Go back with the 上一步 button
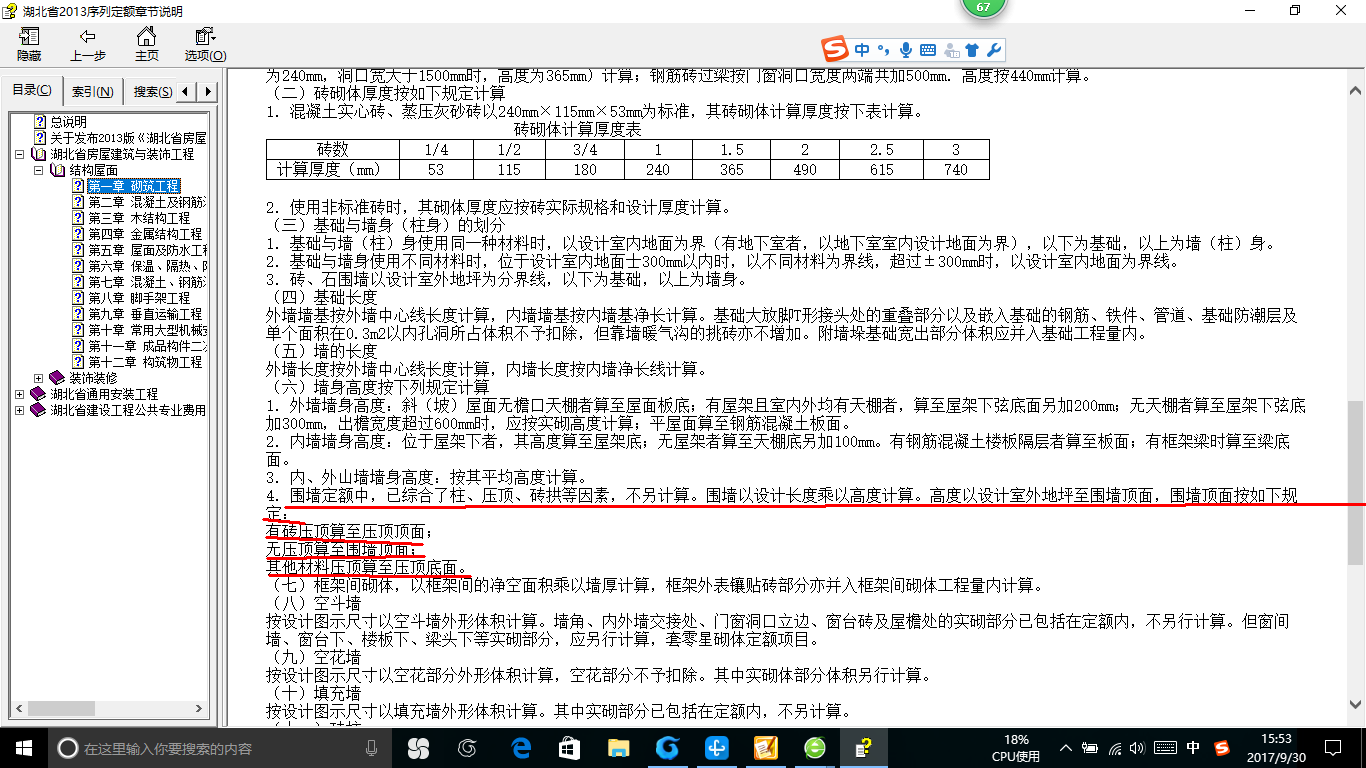 coord(88,44)
